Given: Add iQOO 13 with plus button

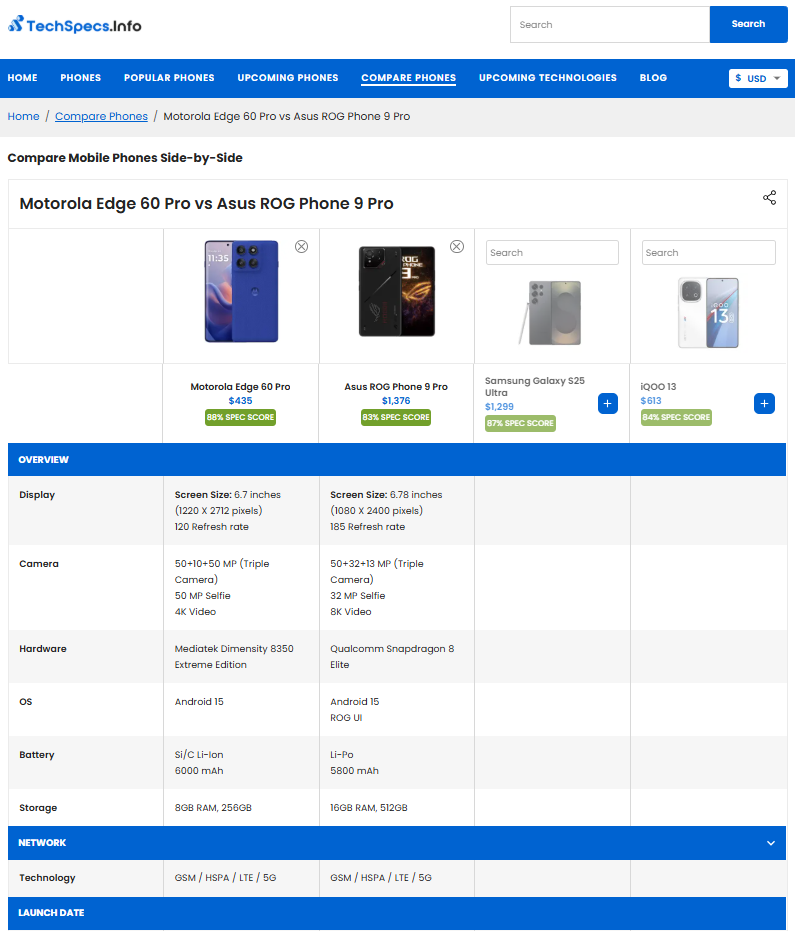Looking at the screenshot, I should [x=764, y=404].
